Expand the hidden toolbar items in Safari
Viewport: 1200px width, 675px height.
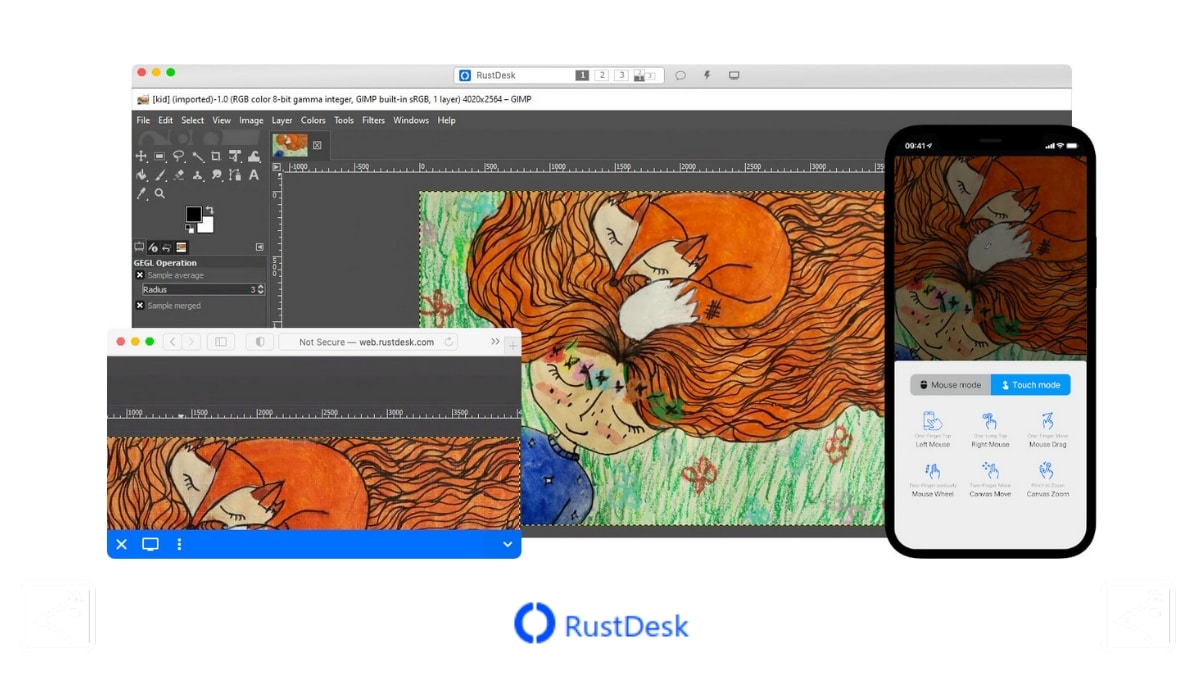tap(495, 340)
